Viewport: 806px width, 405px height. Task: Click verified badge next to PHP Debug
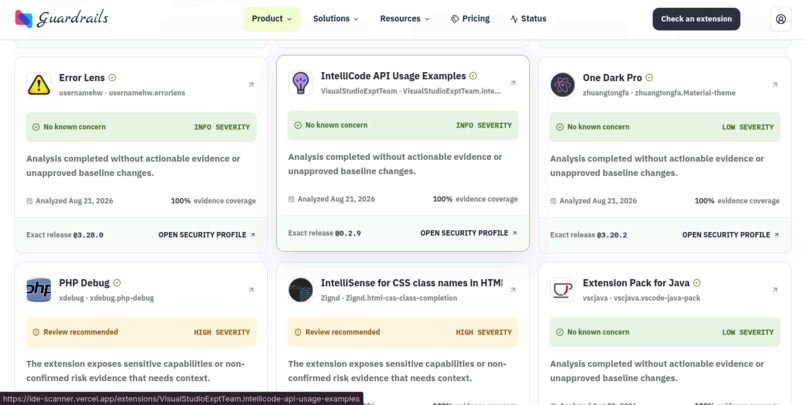(117, 283)
